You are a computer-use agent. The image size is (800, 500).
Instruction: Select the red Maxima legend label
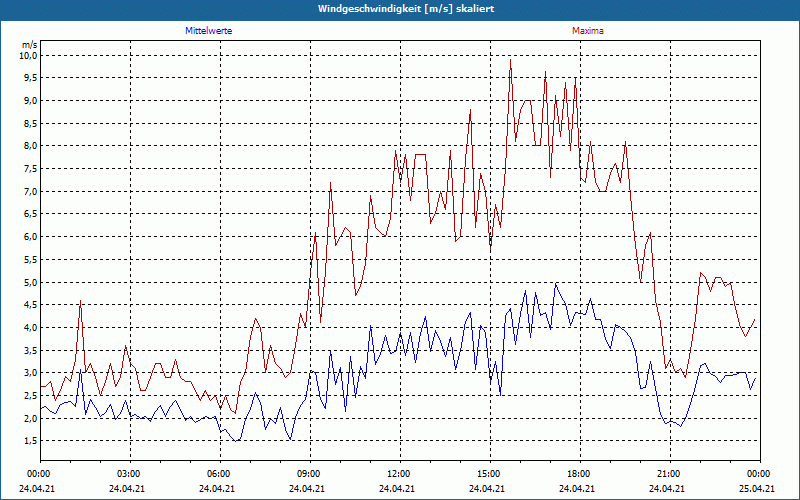click(588, 31)
